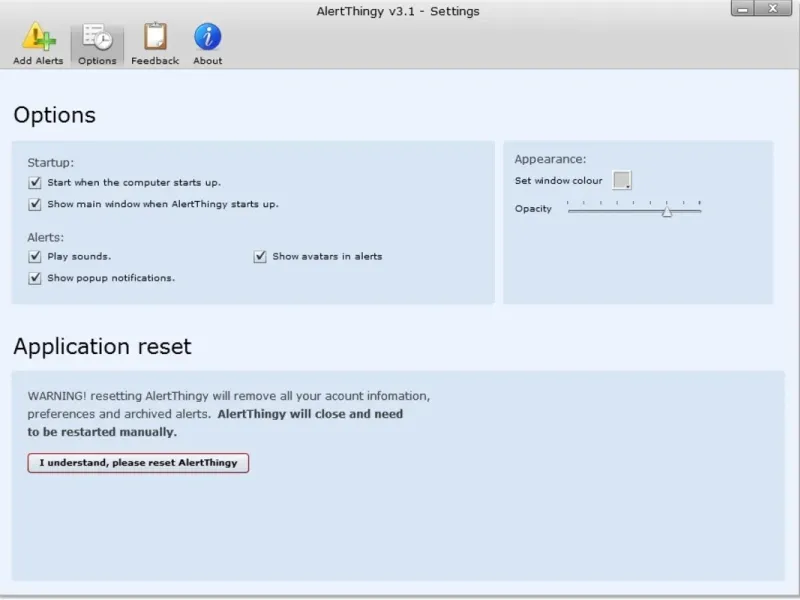The height and width of the screenshot is (600, 800).
Task: Click the blue About info icon
Action: pyautogui.click(x=208, y=44)
